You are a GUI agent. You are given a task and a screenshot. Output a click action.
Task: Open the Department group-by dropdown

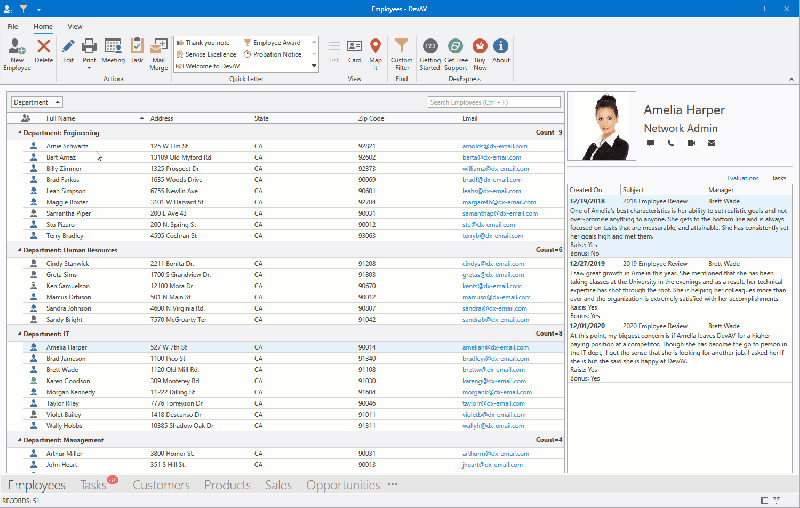[x=37, y=102]
